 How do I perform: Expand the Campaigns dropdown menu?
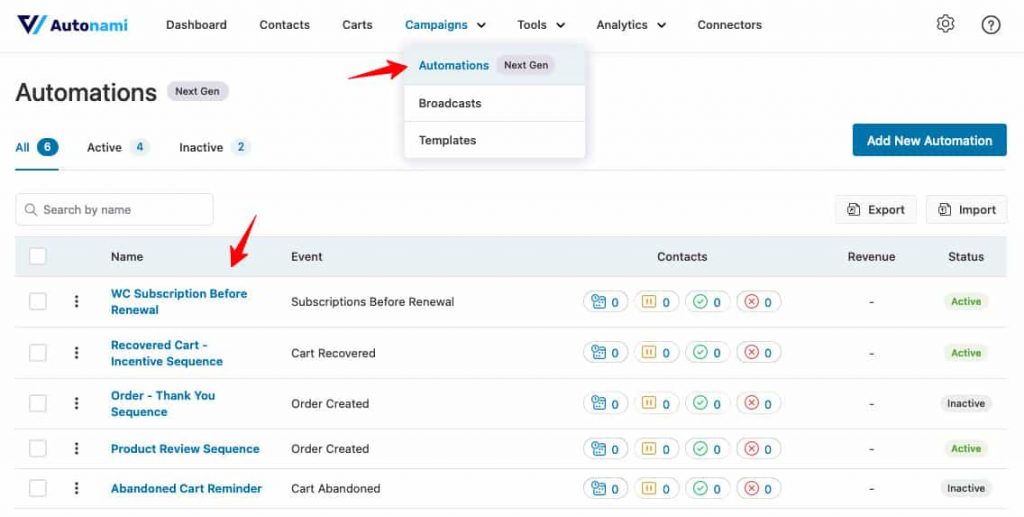(x=445, y=25)
